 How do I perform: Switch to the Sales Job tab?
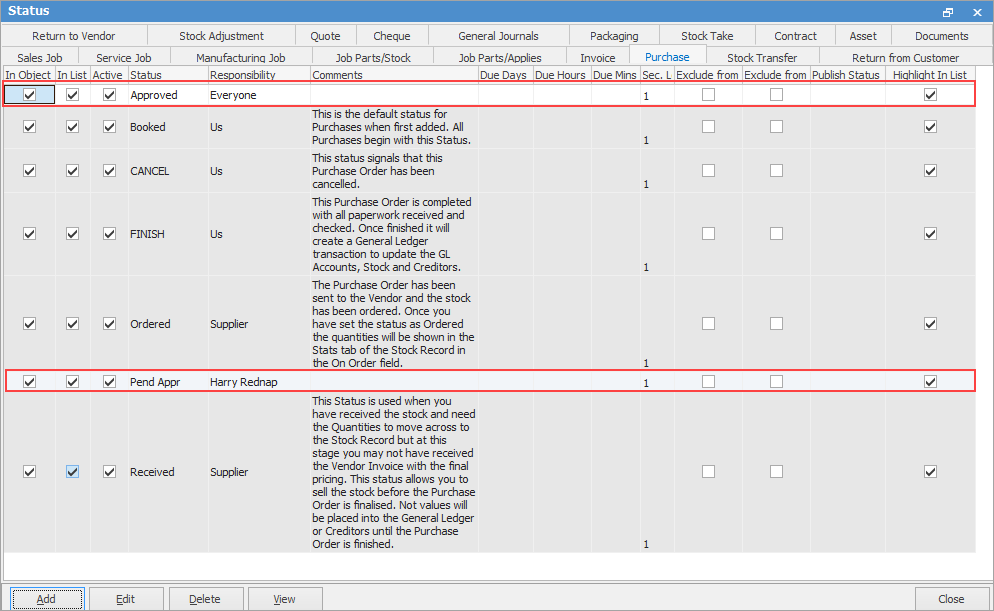tap(40, 58)
